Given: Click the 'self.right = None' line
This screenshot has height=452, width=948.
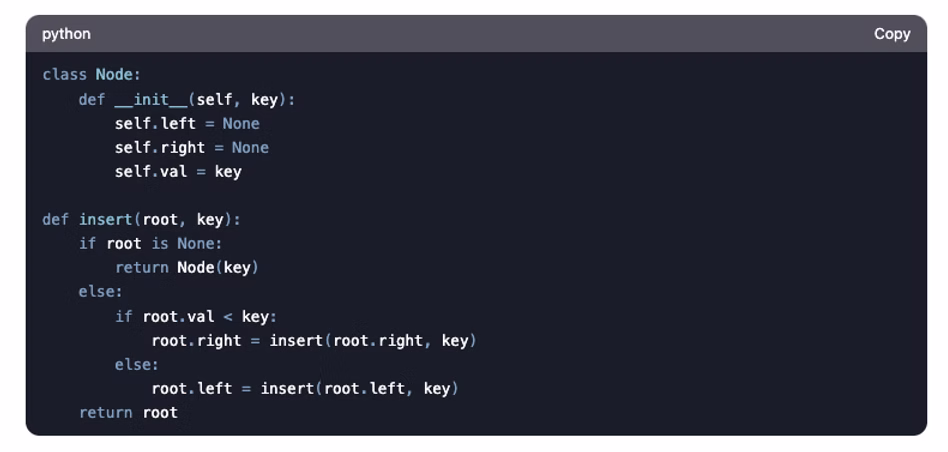Looking at the screenshot, I should 191,148.
